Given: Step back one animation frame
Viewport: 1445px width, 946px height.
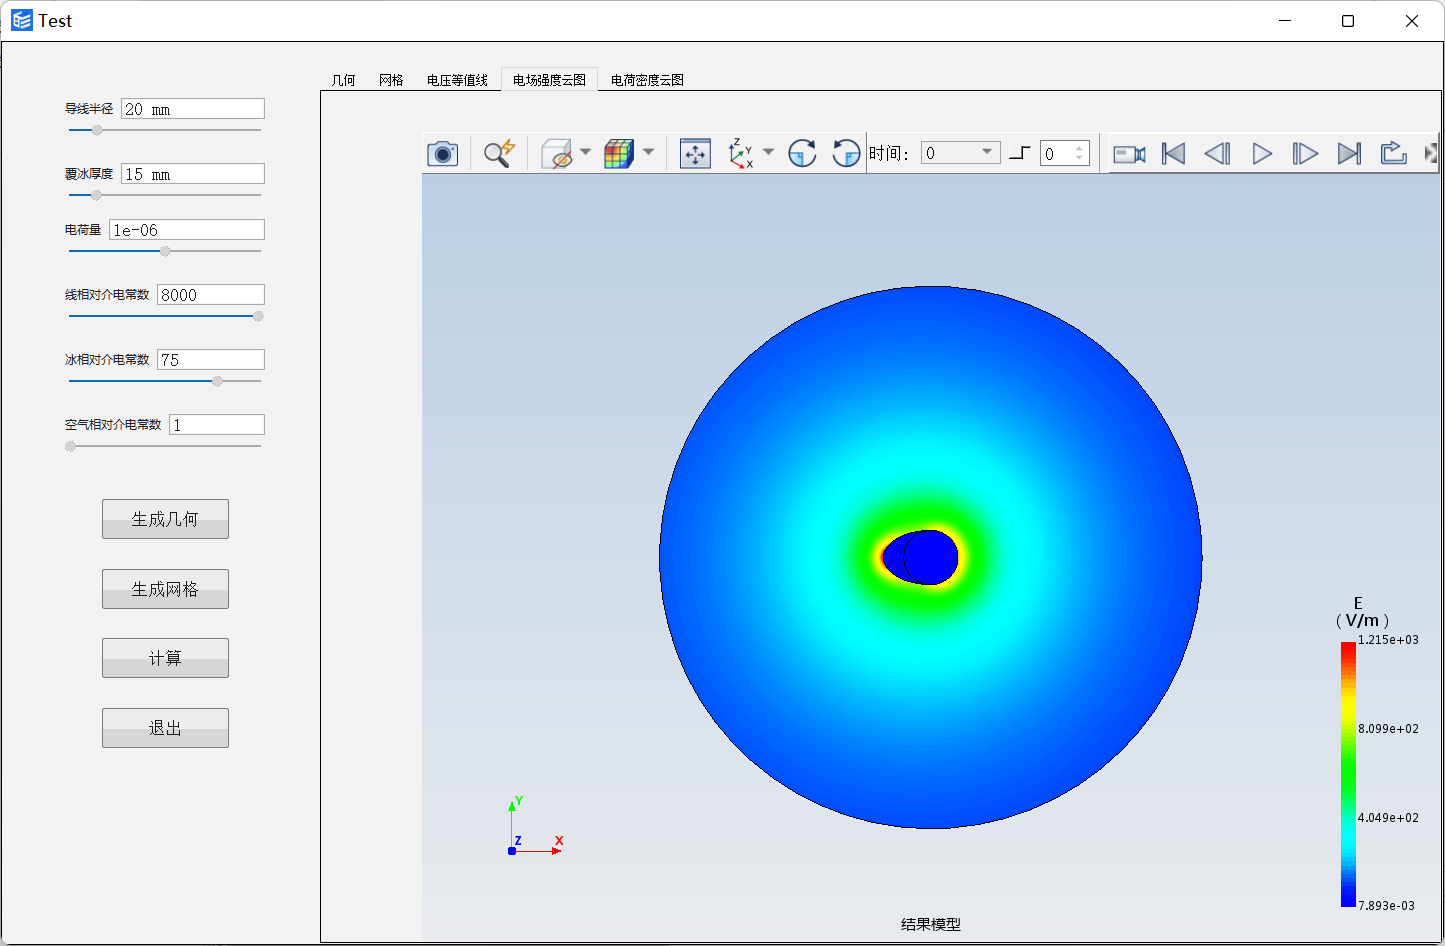Looking at the screenshot, I should click(x=1217, y=153).
